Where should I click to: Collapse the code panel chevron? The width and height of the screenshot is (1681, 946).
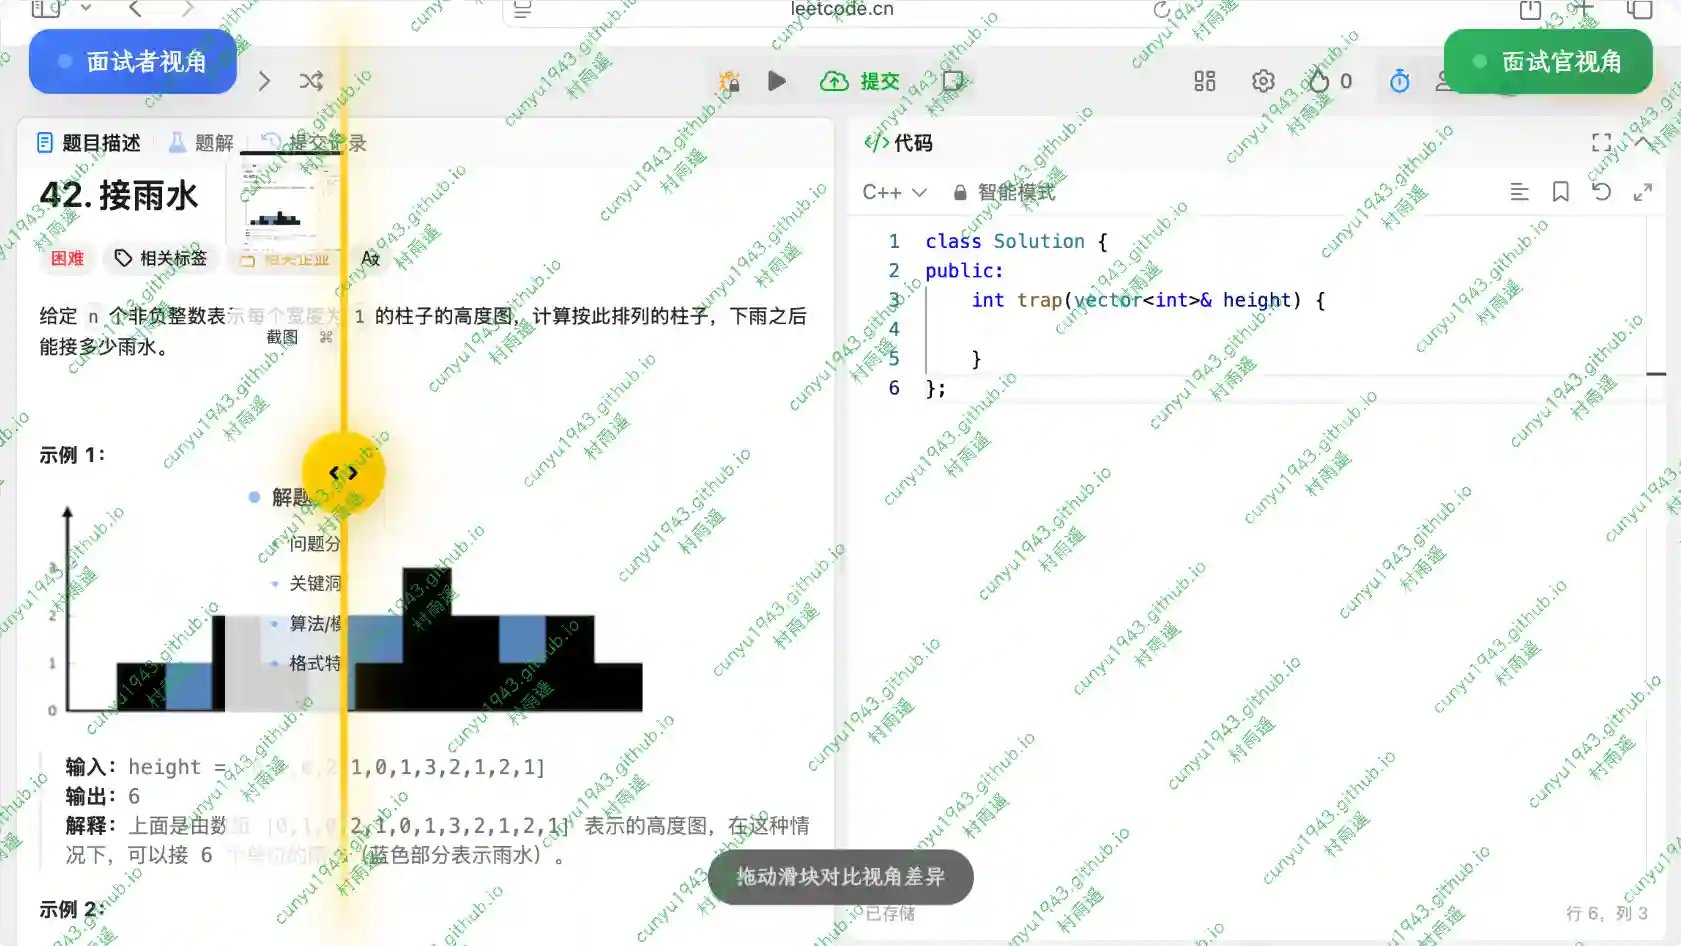1644,143
